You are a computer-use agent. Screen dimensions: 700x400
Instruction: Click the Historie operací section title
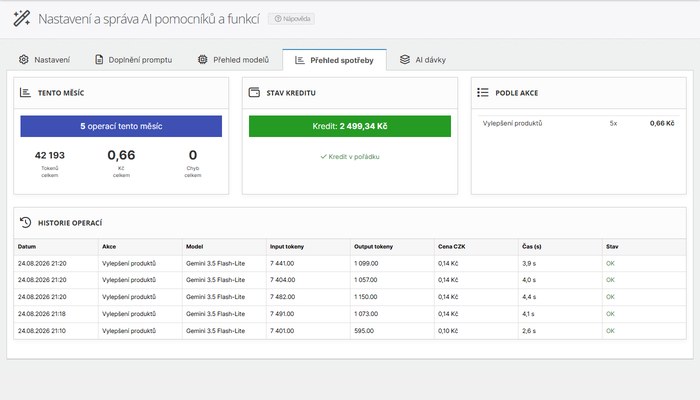click(x=70, y=223)
